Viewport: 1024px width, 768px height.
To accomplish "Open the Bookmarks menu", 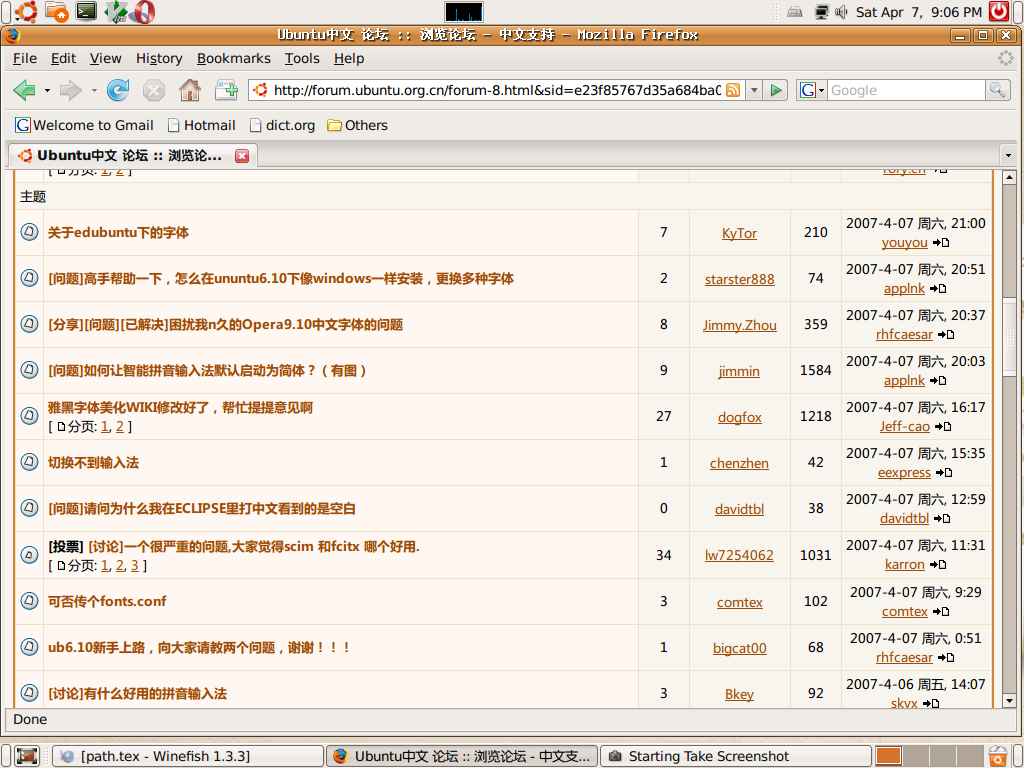I will 234,59.
